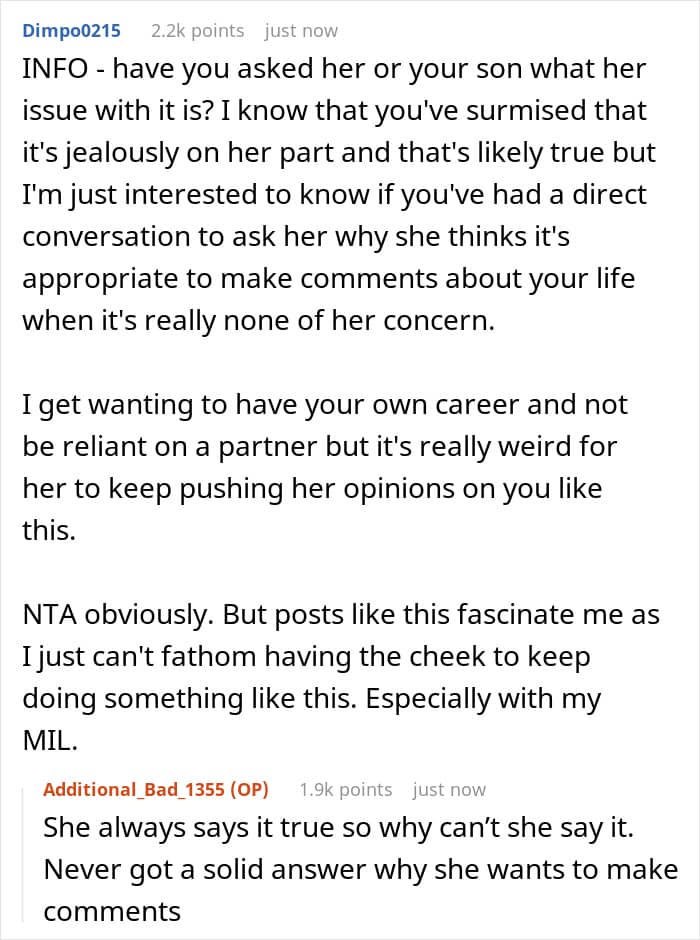
Task: Click the word "comments" ending the reply
Action: click(112, 911)
